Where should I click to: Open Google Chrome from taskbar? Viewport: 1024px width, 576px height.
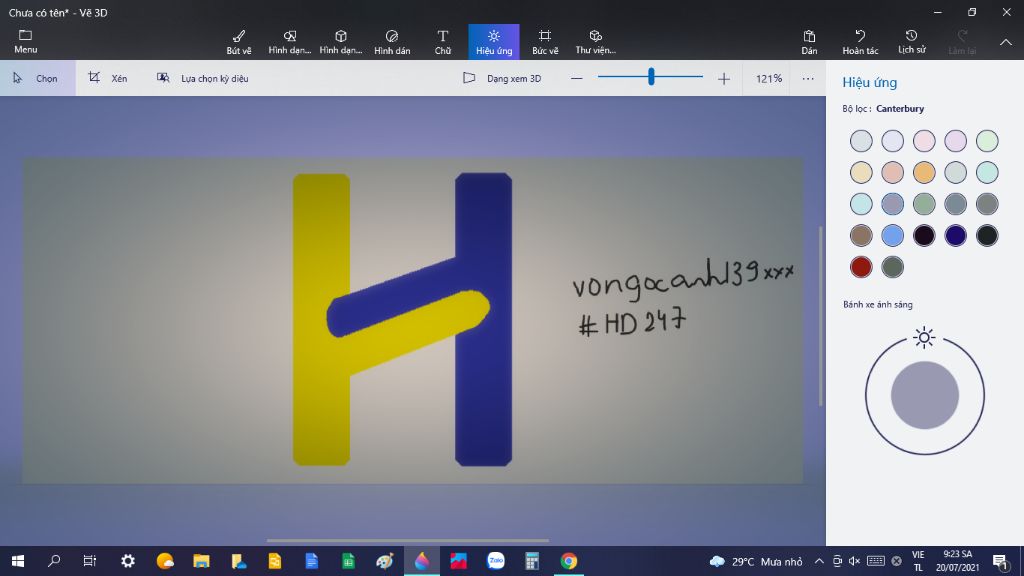pos(569,561)
